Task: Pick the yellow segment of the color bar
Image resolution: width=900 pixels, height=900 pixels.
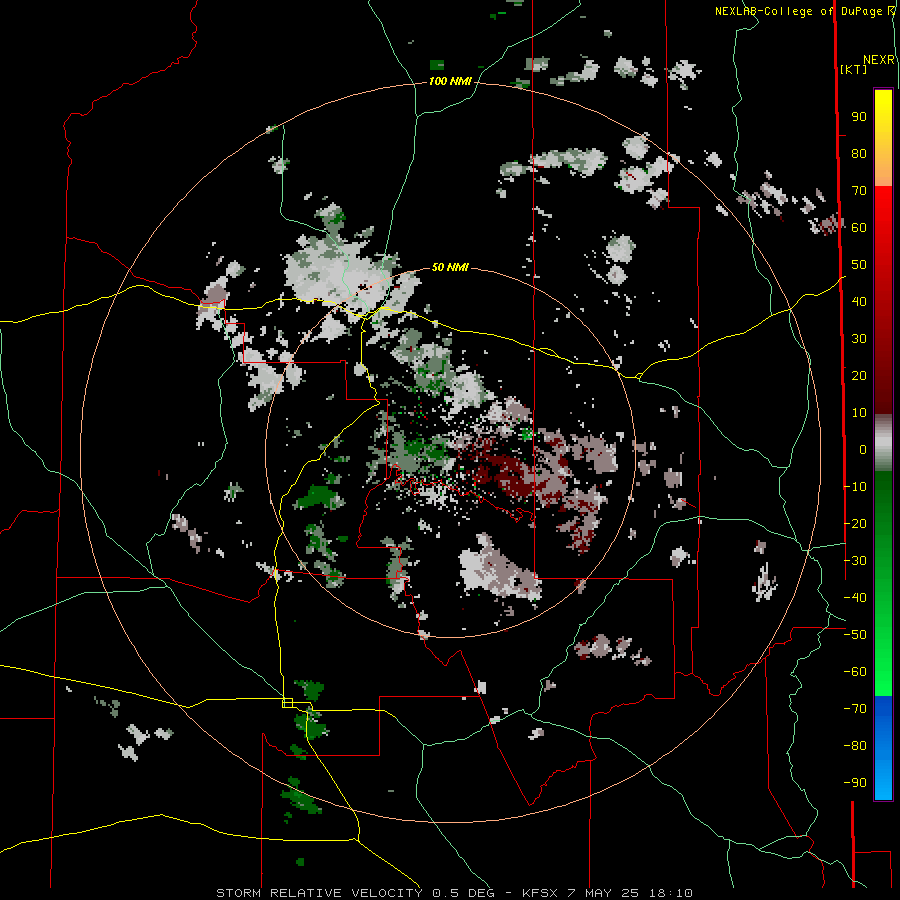Action: click(x=883, y=138)
